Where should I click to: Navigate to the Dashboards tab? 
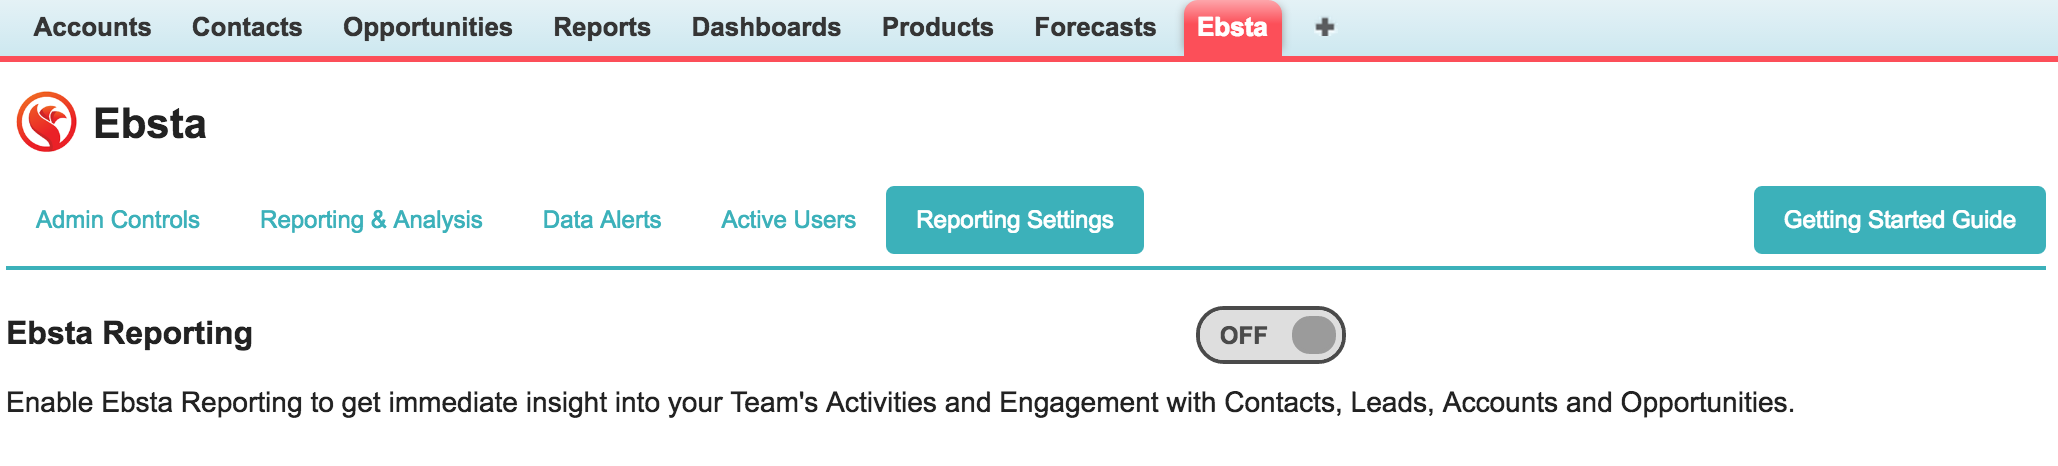coord(766,27)
